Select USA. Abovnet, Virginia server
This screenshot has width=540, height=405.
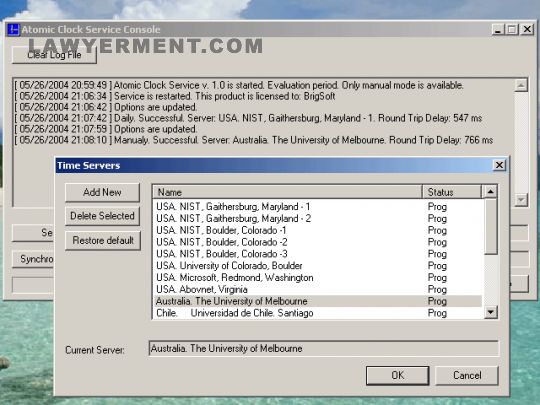coord(318,289)
